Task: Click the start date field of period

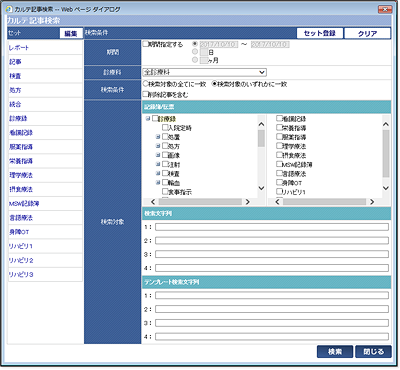Action: coord(219,44)
